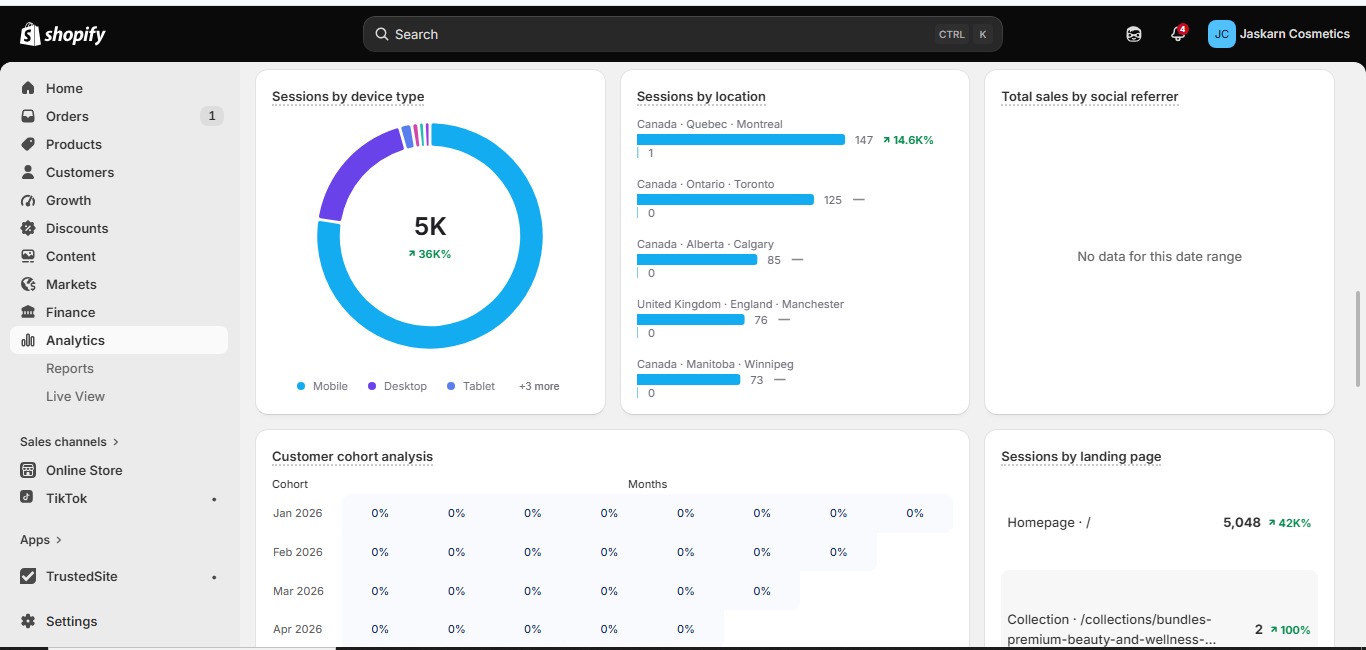Click the Growth icon in sidebar

[x=28, y=200]
